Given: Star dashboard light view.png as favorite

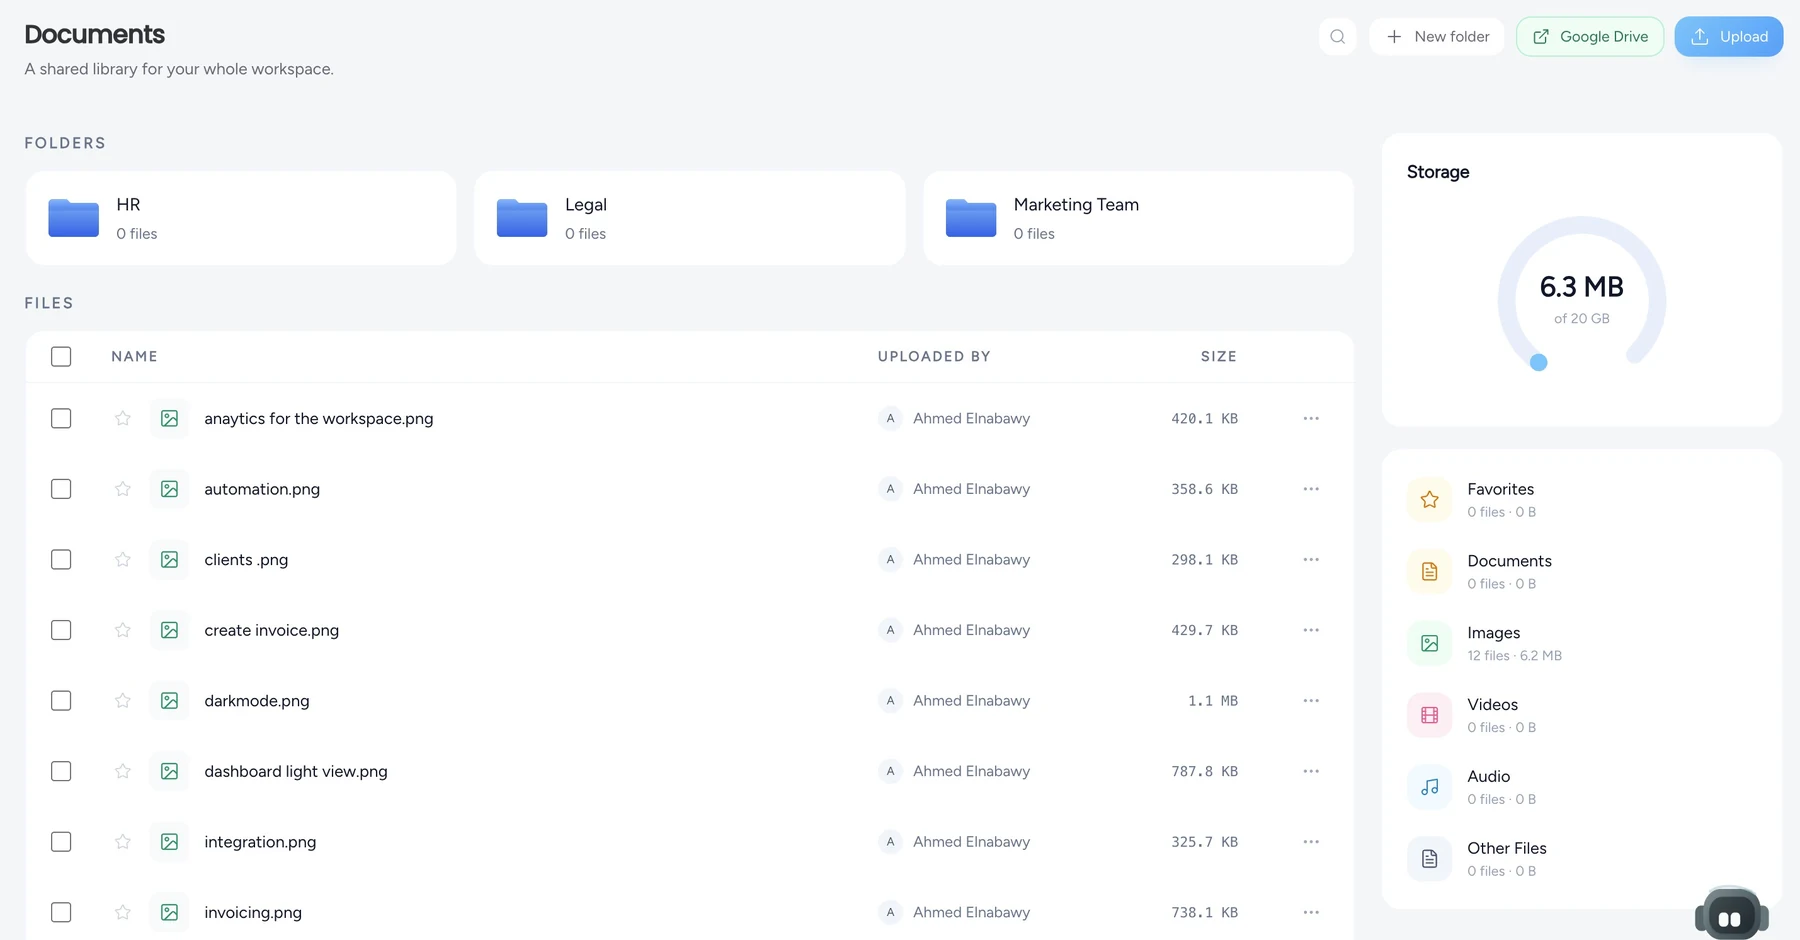Looking at the screenshot, I should coord(123,771).
